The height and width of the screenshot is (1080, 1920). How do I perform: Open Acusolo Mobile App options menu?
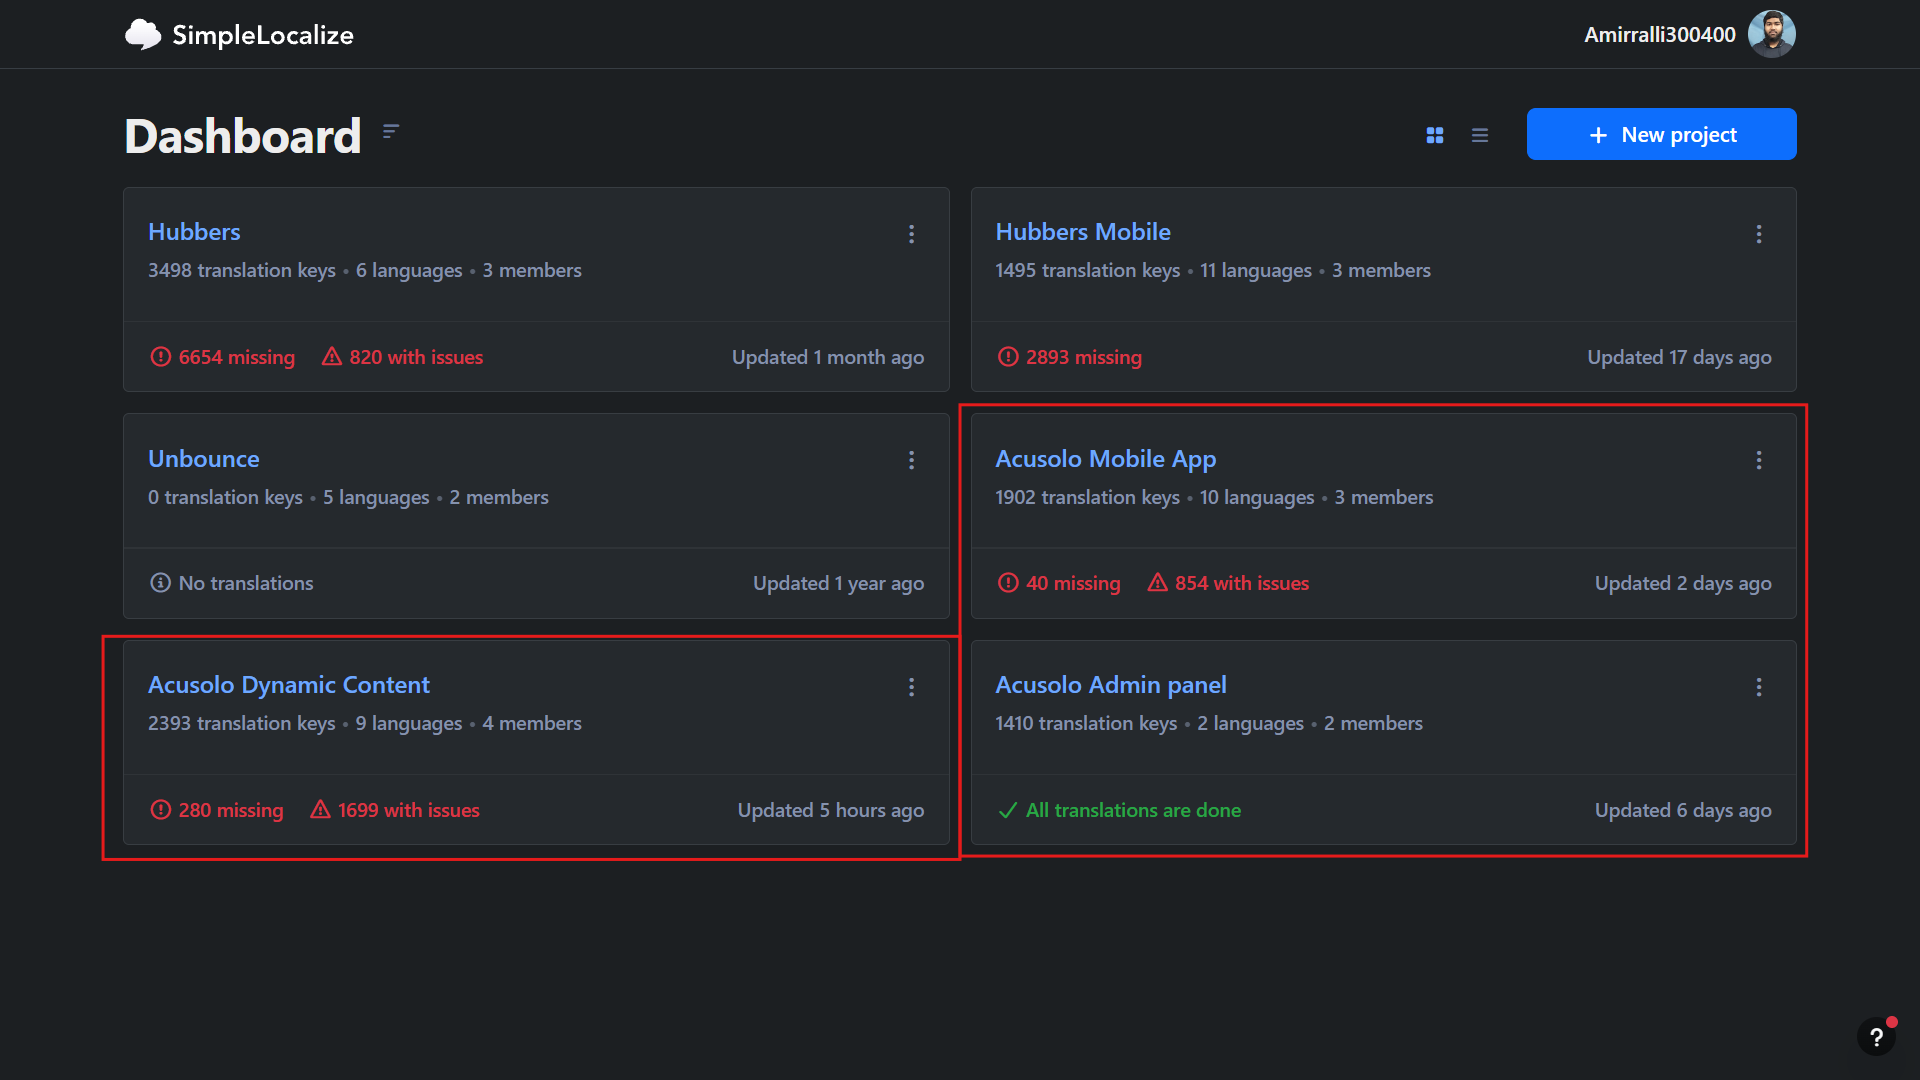point(1759,460)
